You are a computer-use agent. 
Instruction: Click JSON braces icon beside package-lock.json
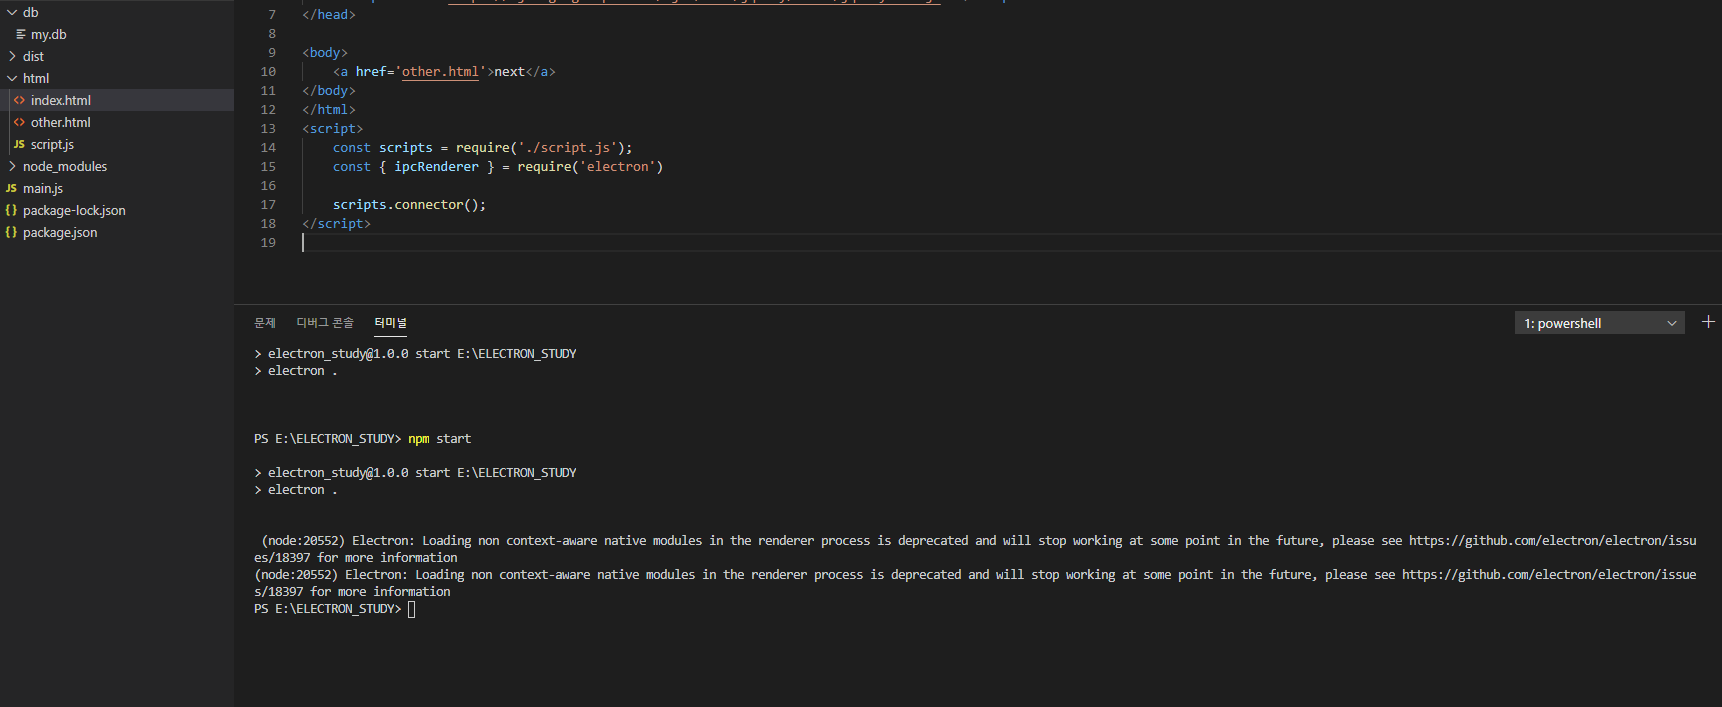pos(11,210)
